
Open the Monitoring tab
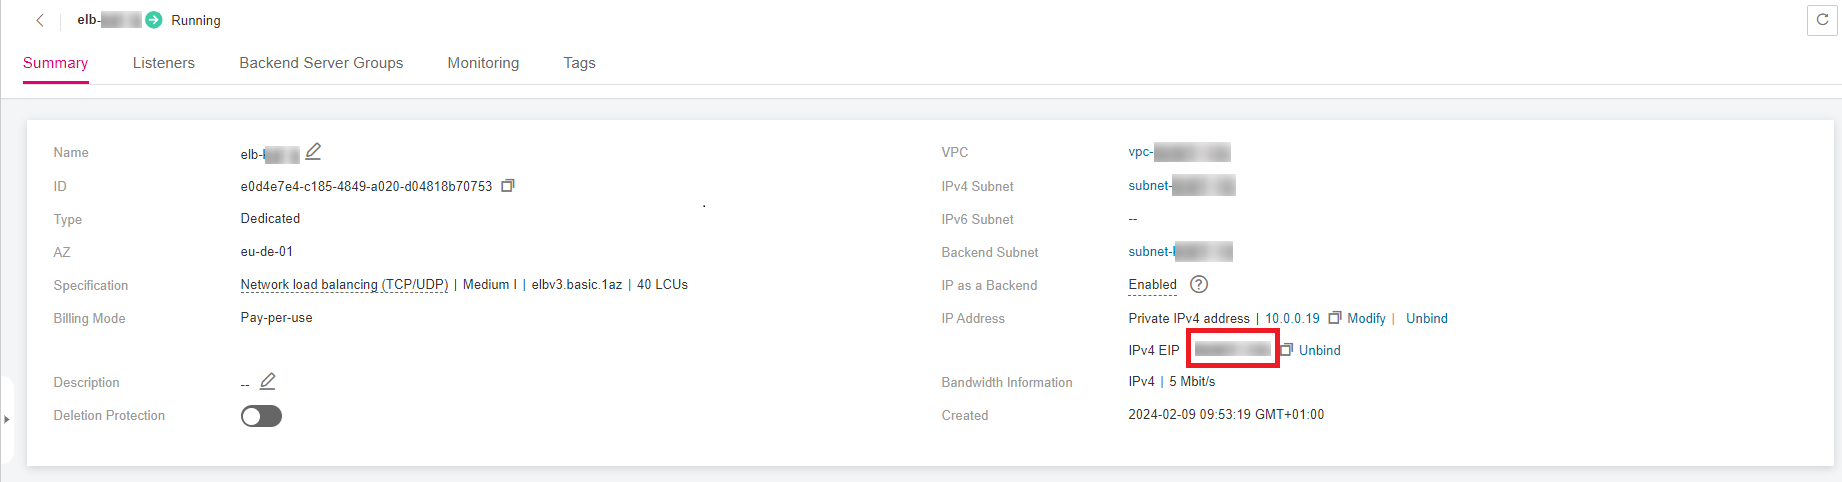483,63
